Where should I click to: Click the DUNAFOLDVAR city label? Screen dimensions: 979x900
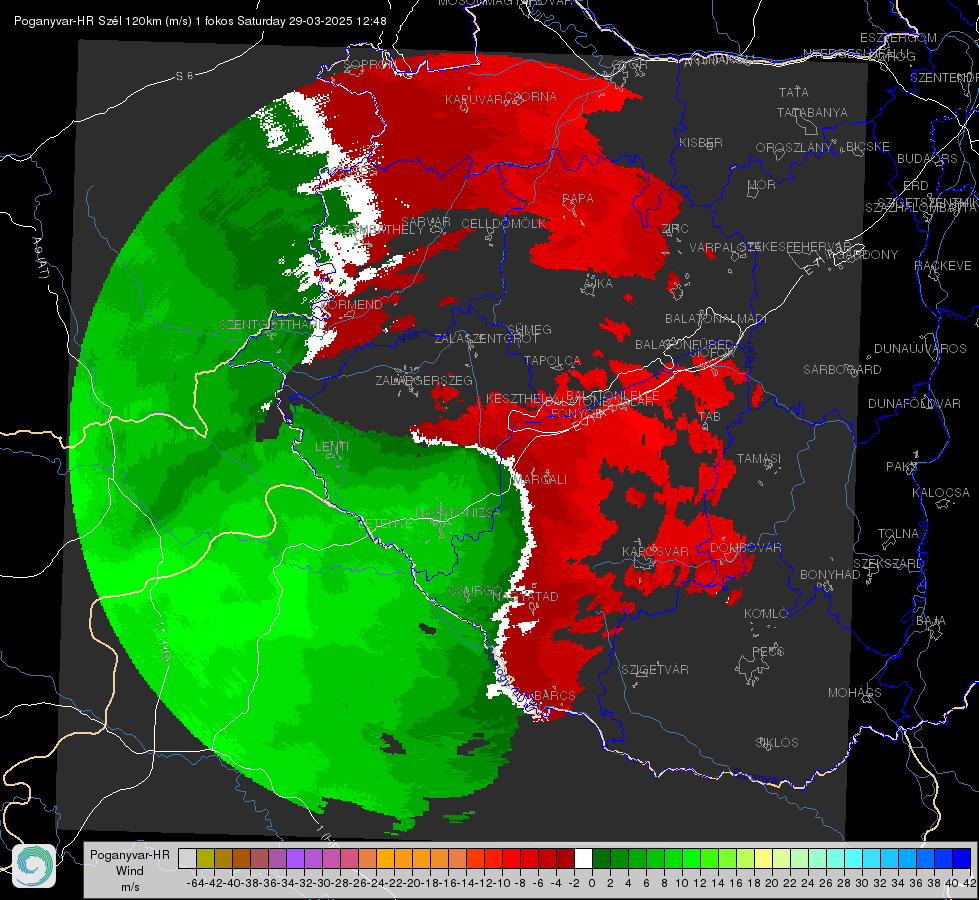coord(914,404)
